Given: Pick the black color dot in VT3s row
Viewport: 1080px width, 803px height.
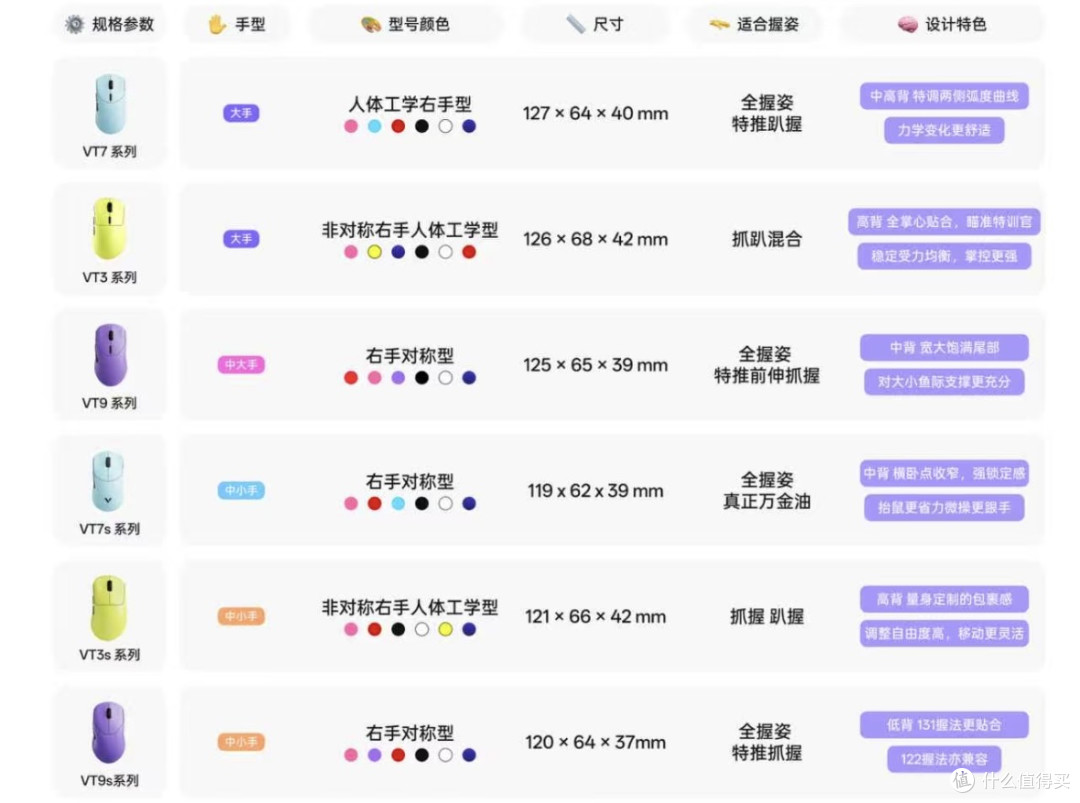Looking at the screenshot, I should 398,629.
